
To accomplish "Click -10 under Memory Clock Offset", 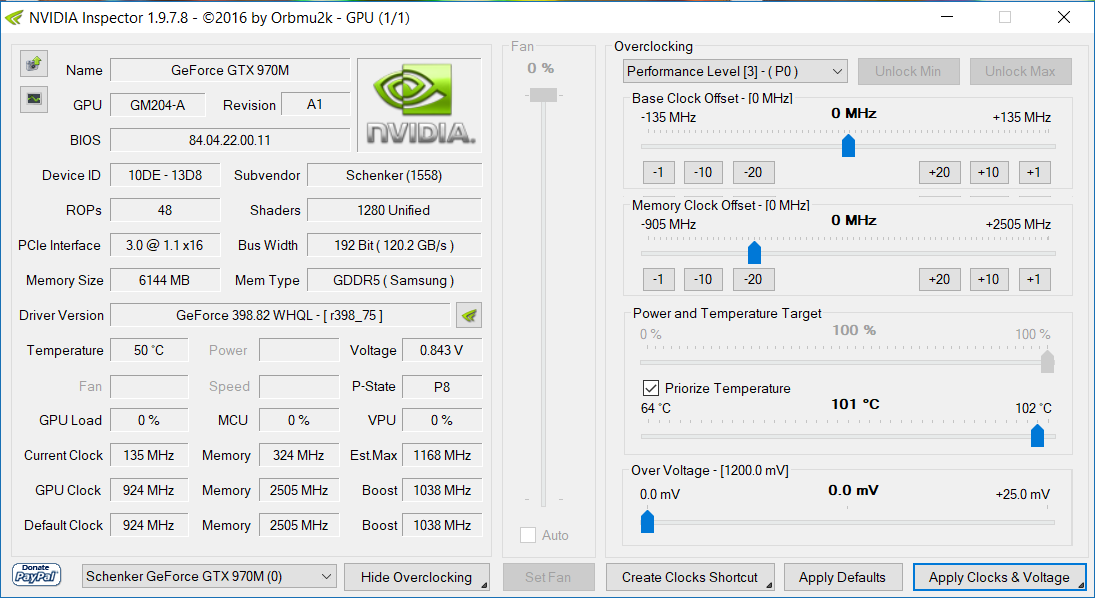I will 703,279.
